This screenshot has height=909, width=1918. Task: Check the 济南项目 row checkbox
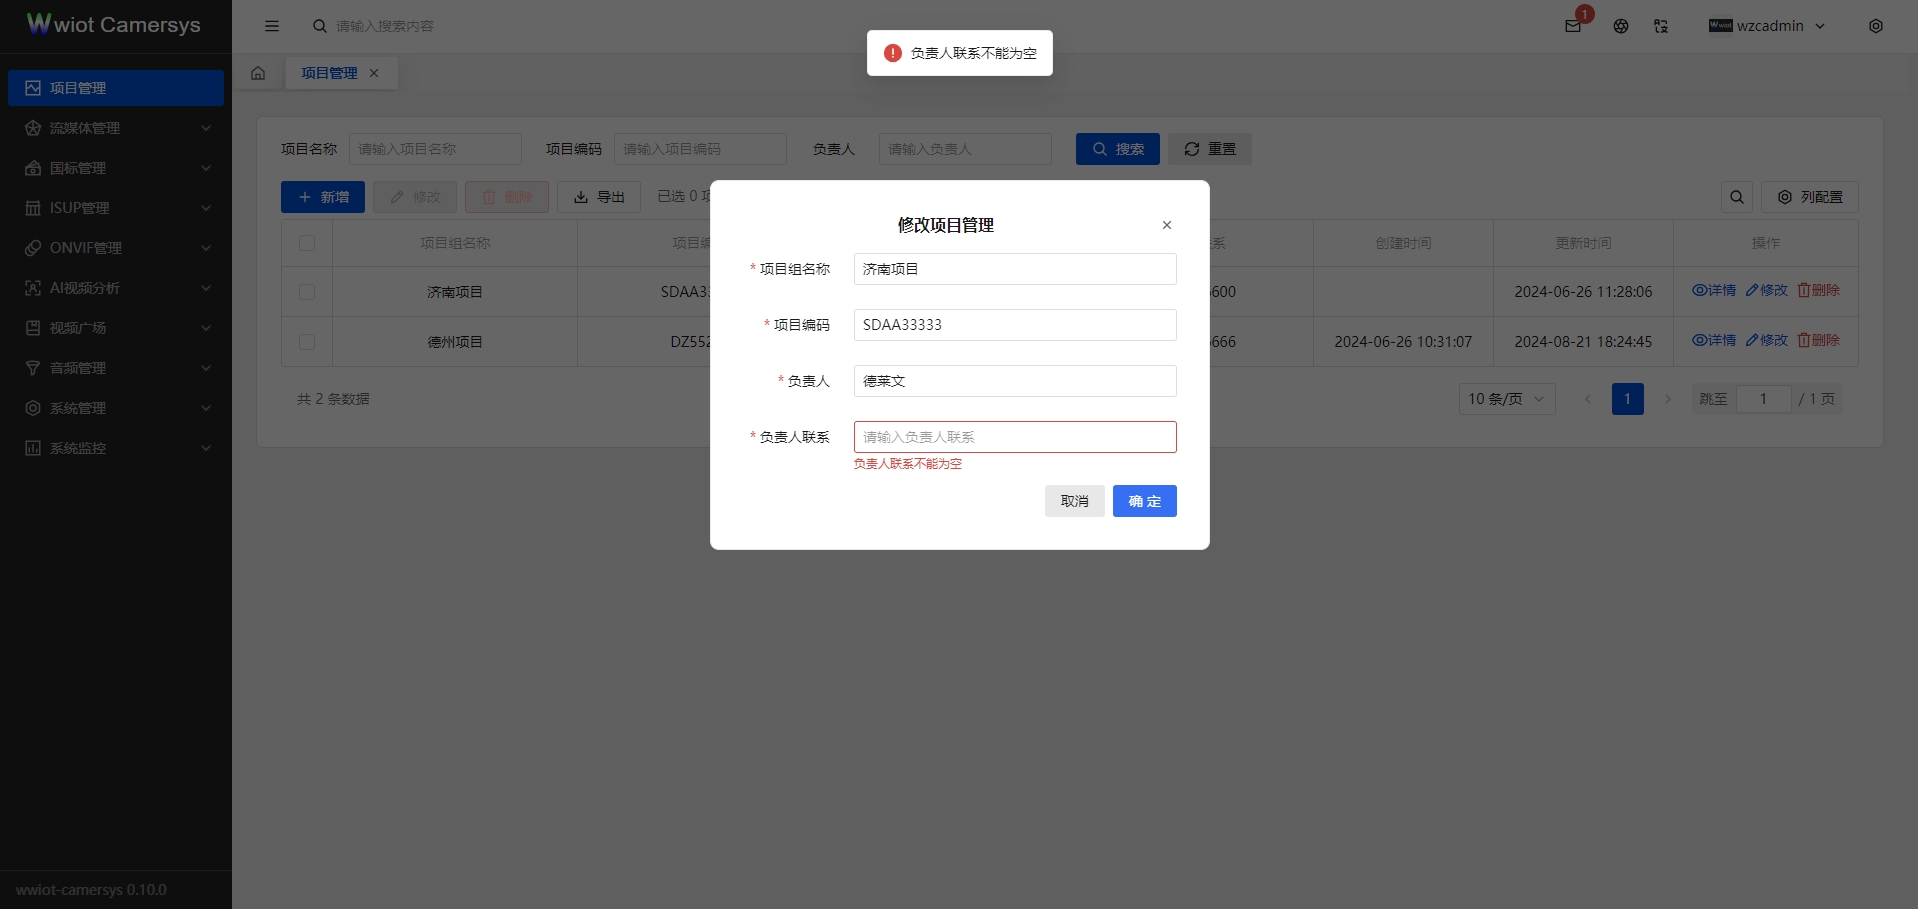point(307,292)
